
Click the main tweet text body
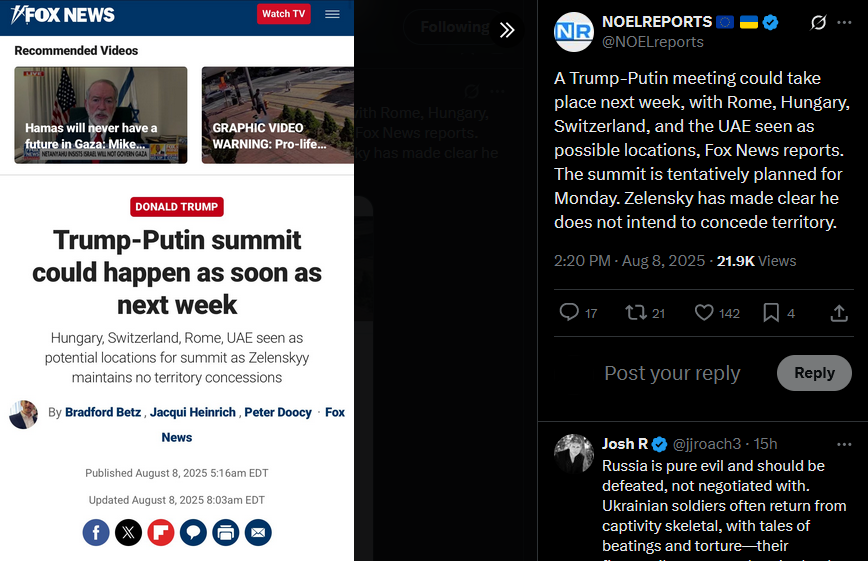pos(702,150)
